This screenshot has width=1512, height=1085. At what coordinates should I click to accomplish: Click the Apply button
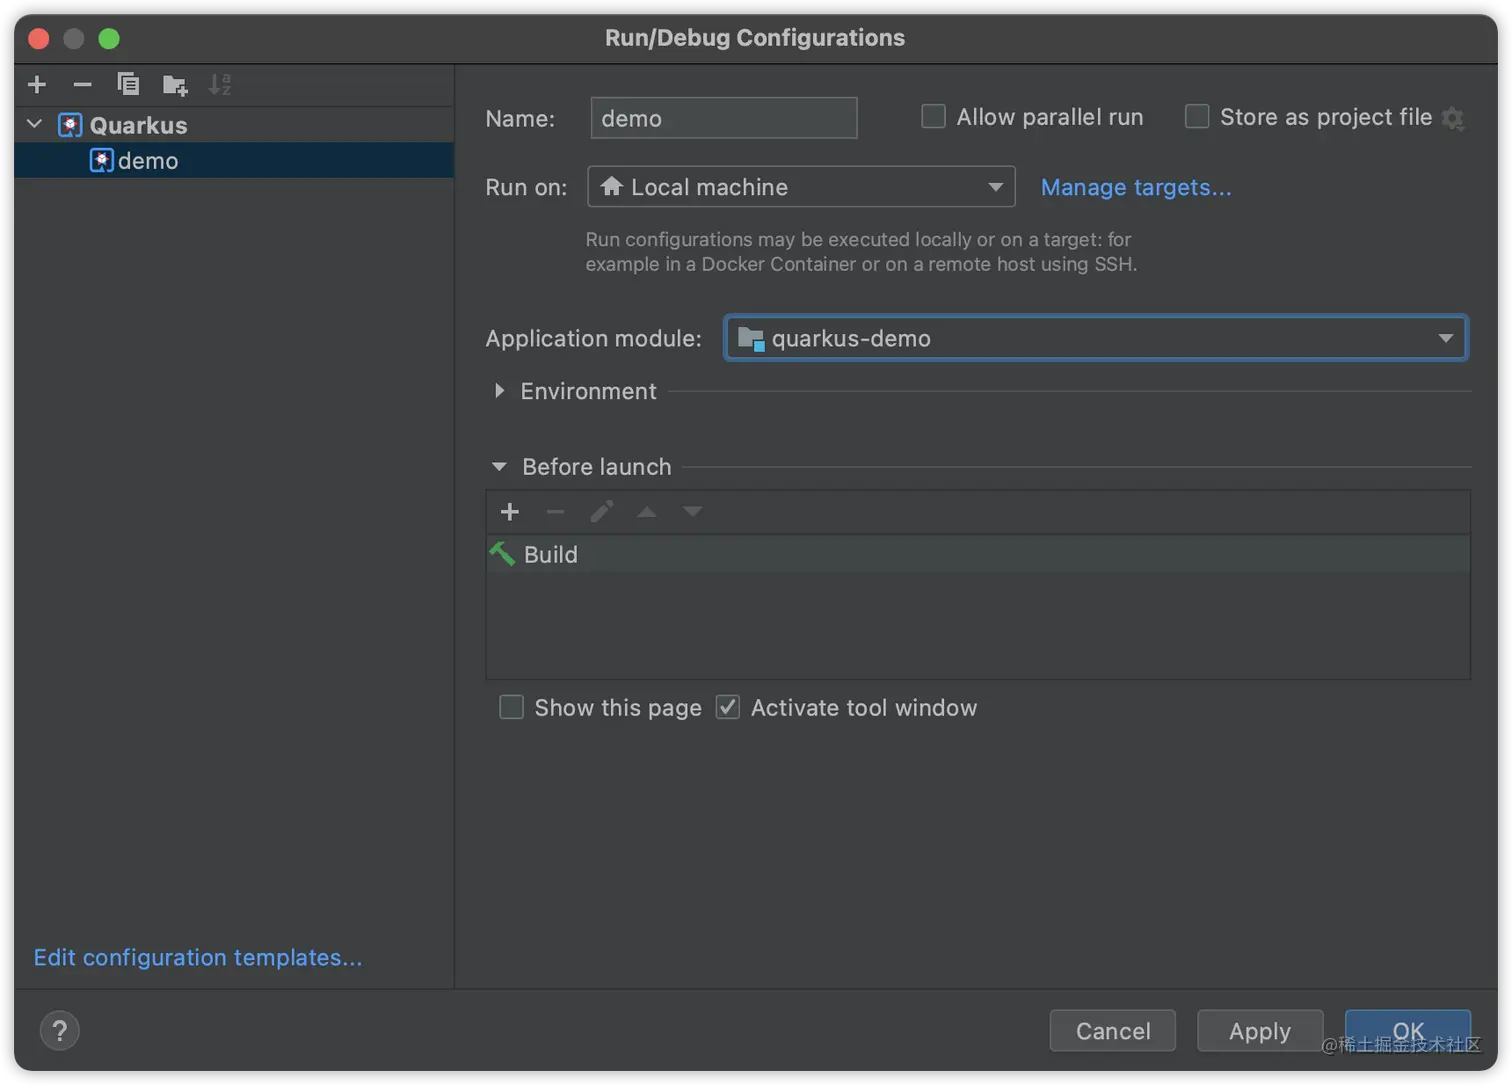[x=1260, y=1031]
